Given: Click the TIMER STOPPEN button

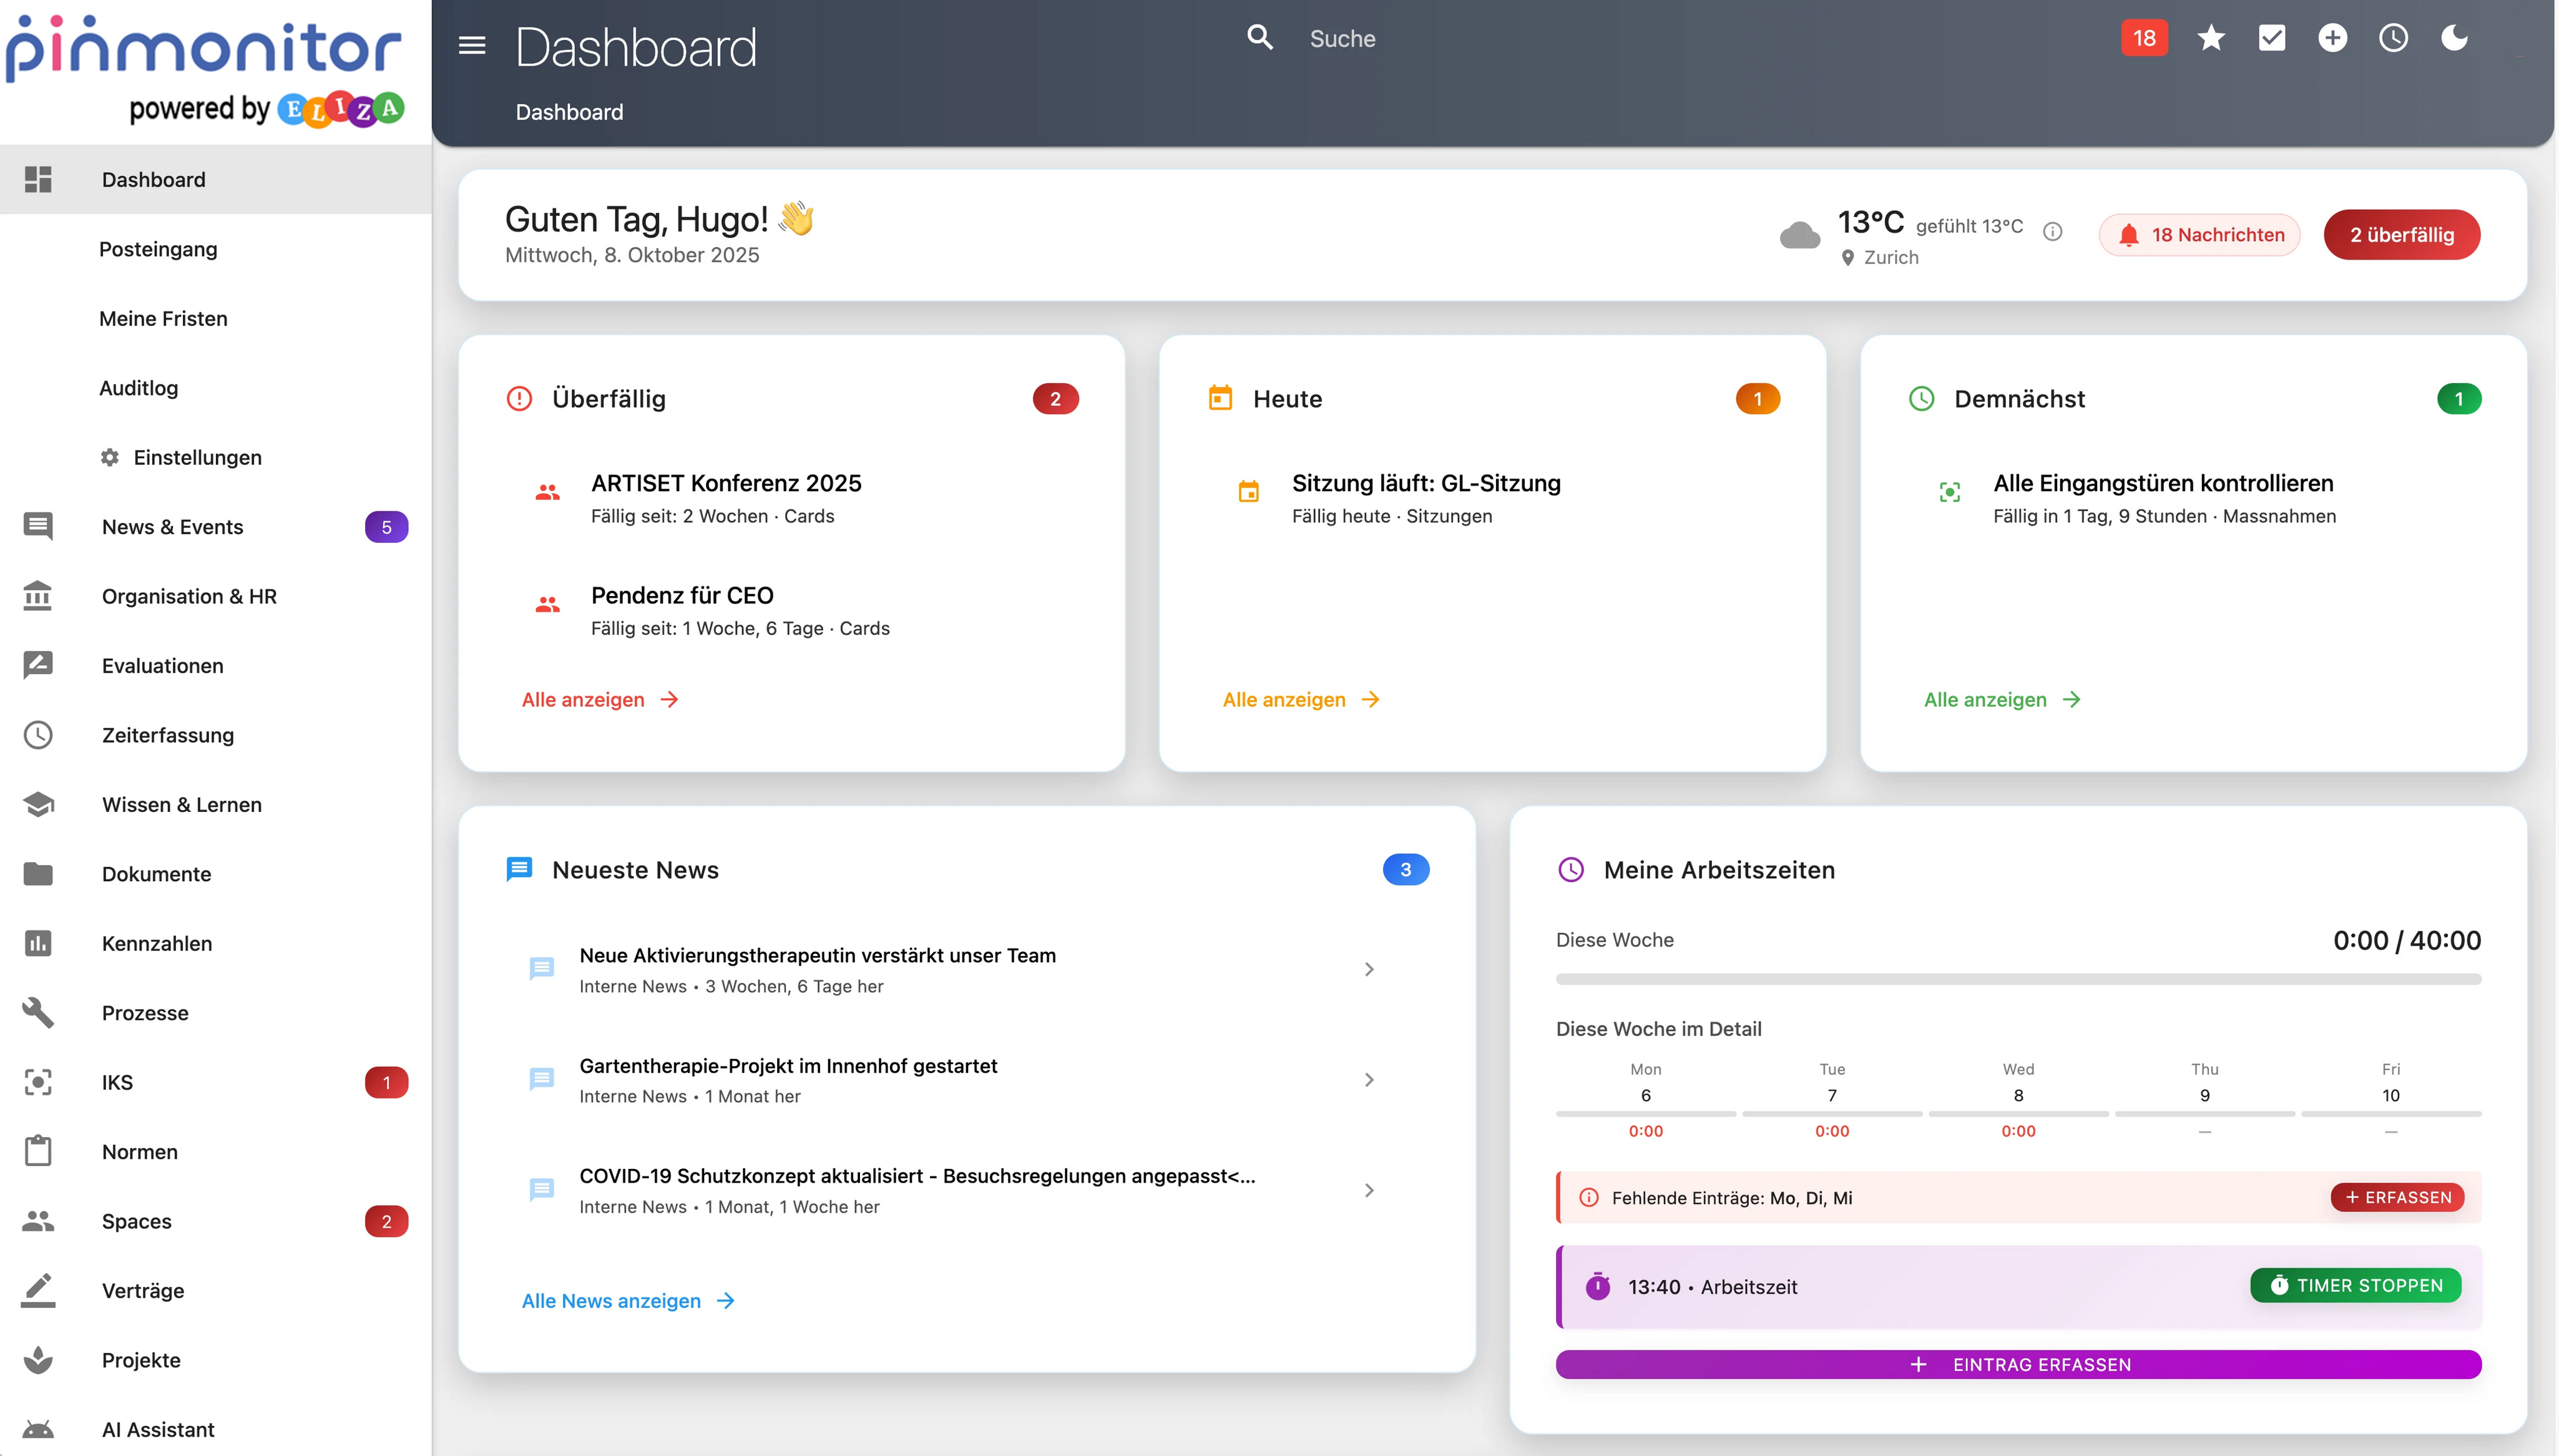Looking at the screenshot, I should [2355, 1286].
